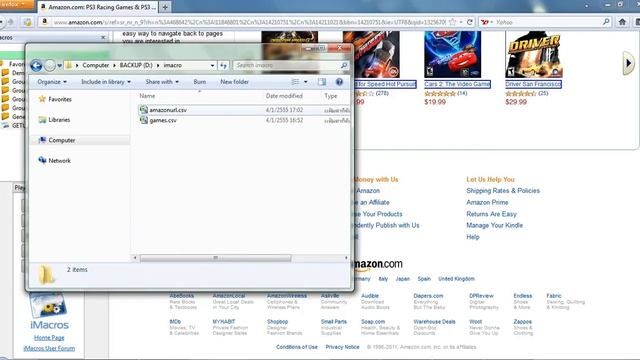Select the Computer breadcrumb in the address bar

click(x=96, y=65)
